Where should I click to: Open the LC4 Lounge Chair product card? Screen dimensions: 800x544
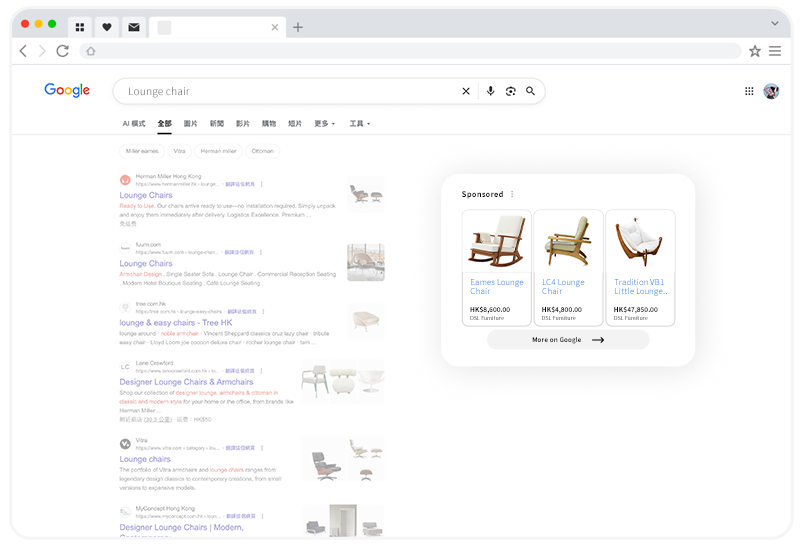[568, 267]
